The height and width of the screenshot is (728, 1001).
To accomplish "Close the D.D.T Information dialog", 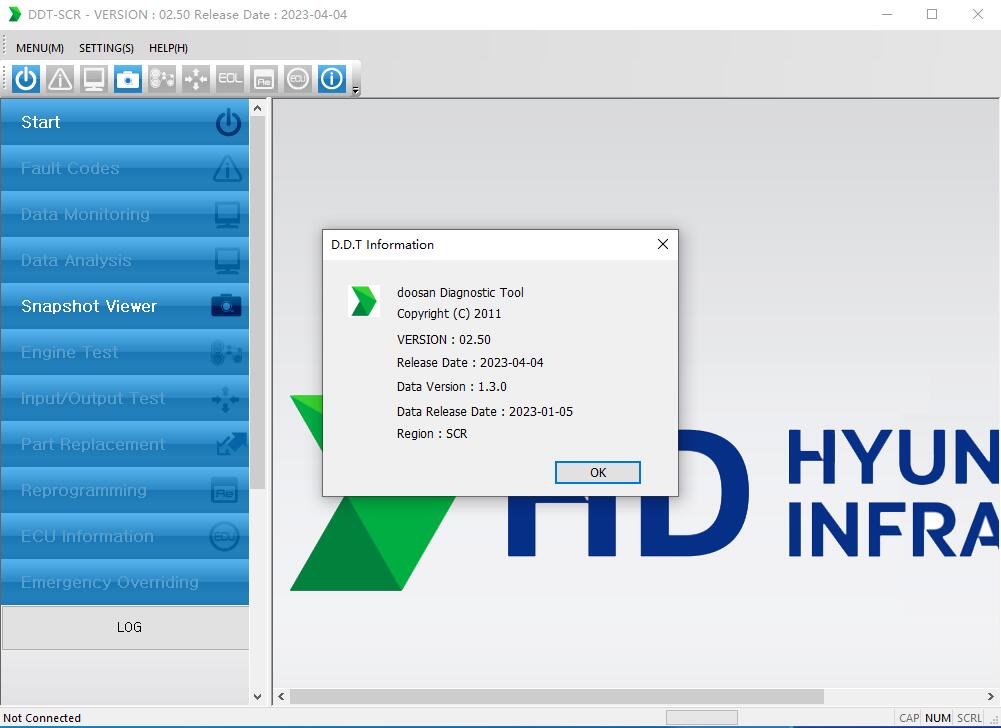I will (663, 244).
